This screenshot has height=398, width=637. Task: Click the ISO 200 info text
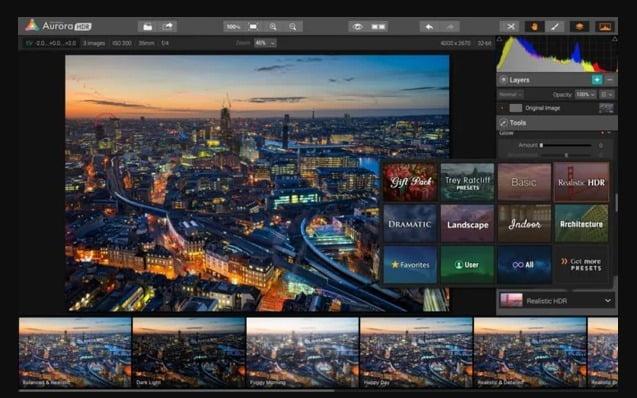point(122,43)
